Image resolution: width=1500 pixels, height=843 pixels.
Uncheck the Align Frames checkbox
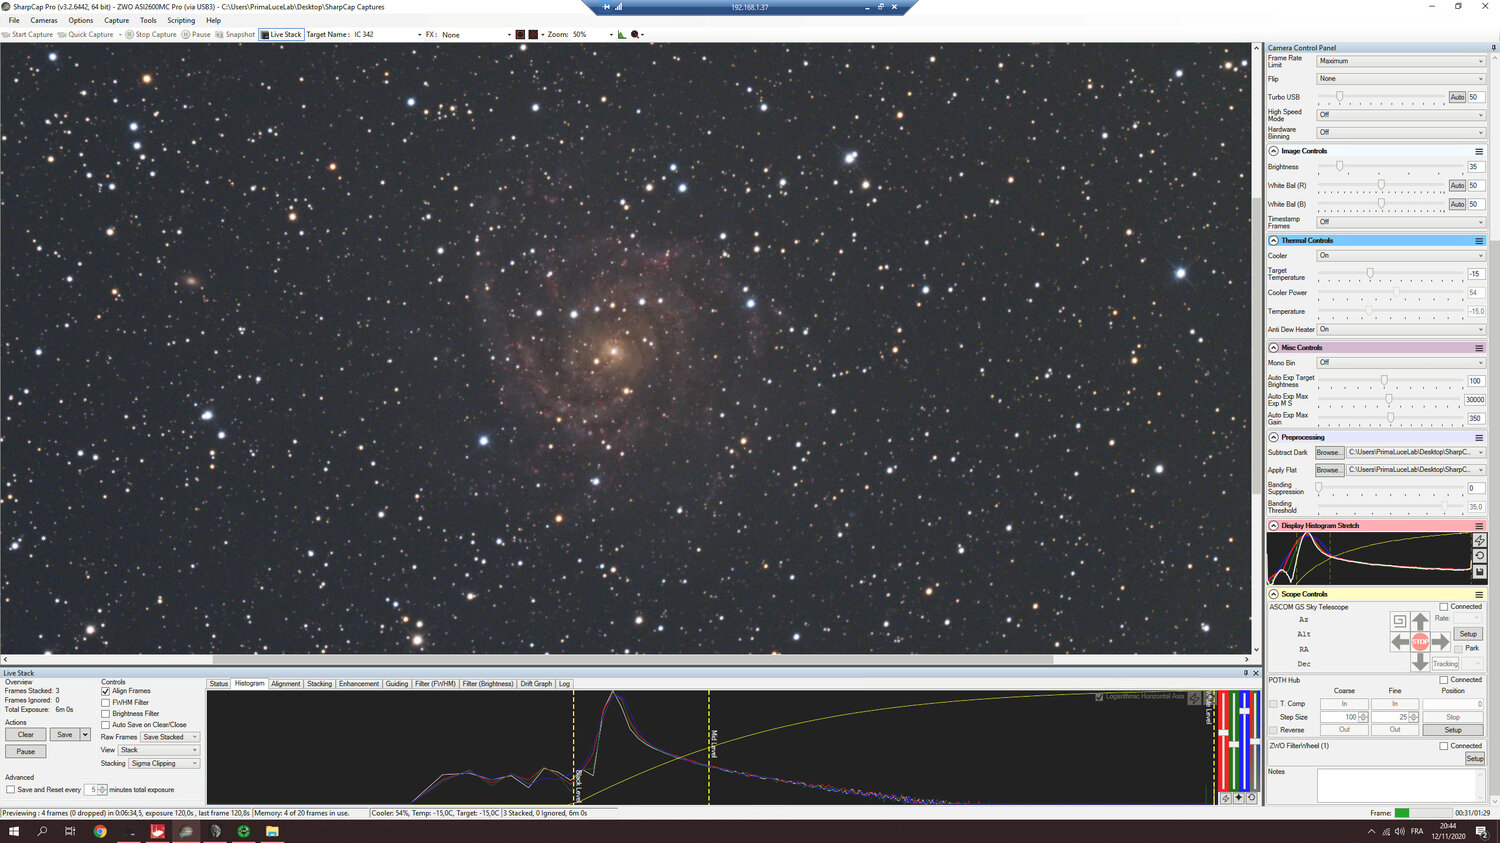(x=105, y=691)
